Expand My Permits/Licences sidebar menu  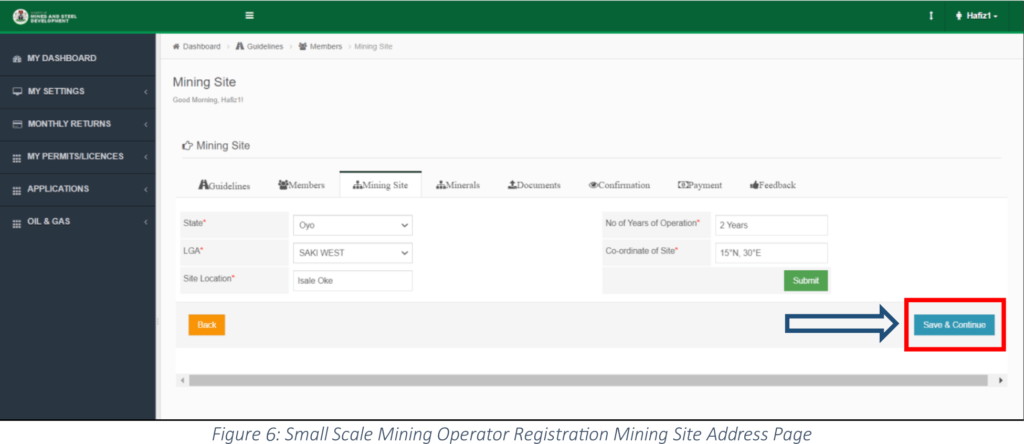[x=75, y=156]
